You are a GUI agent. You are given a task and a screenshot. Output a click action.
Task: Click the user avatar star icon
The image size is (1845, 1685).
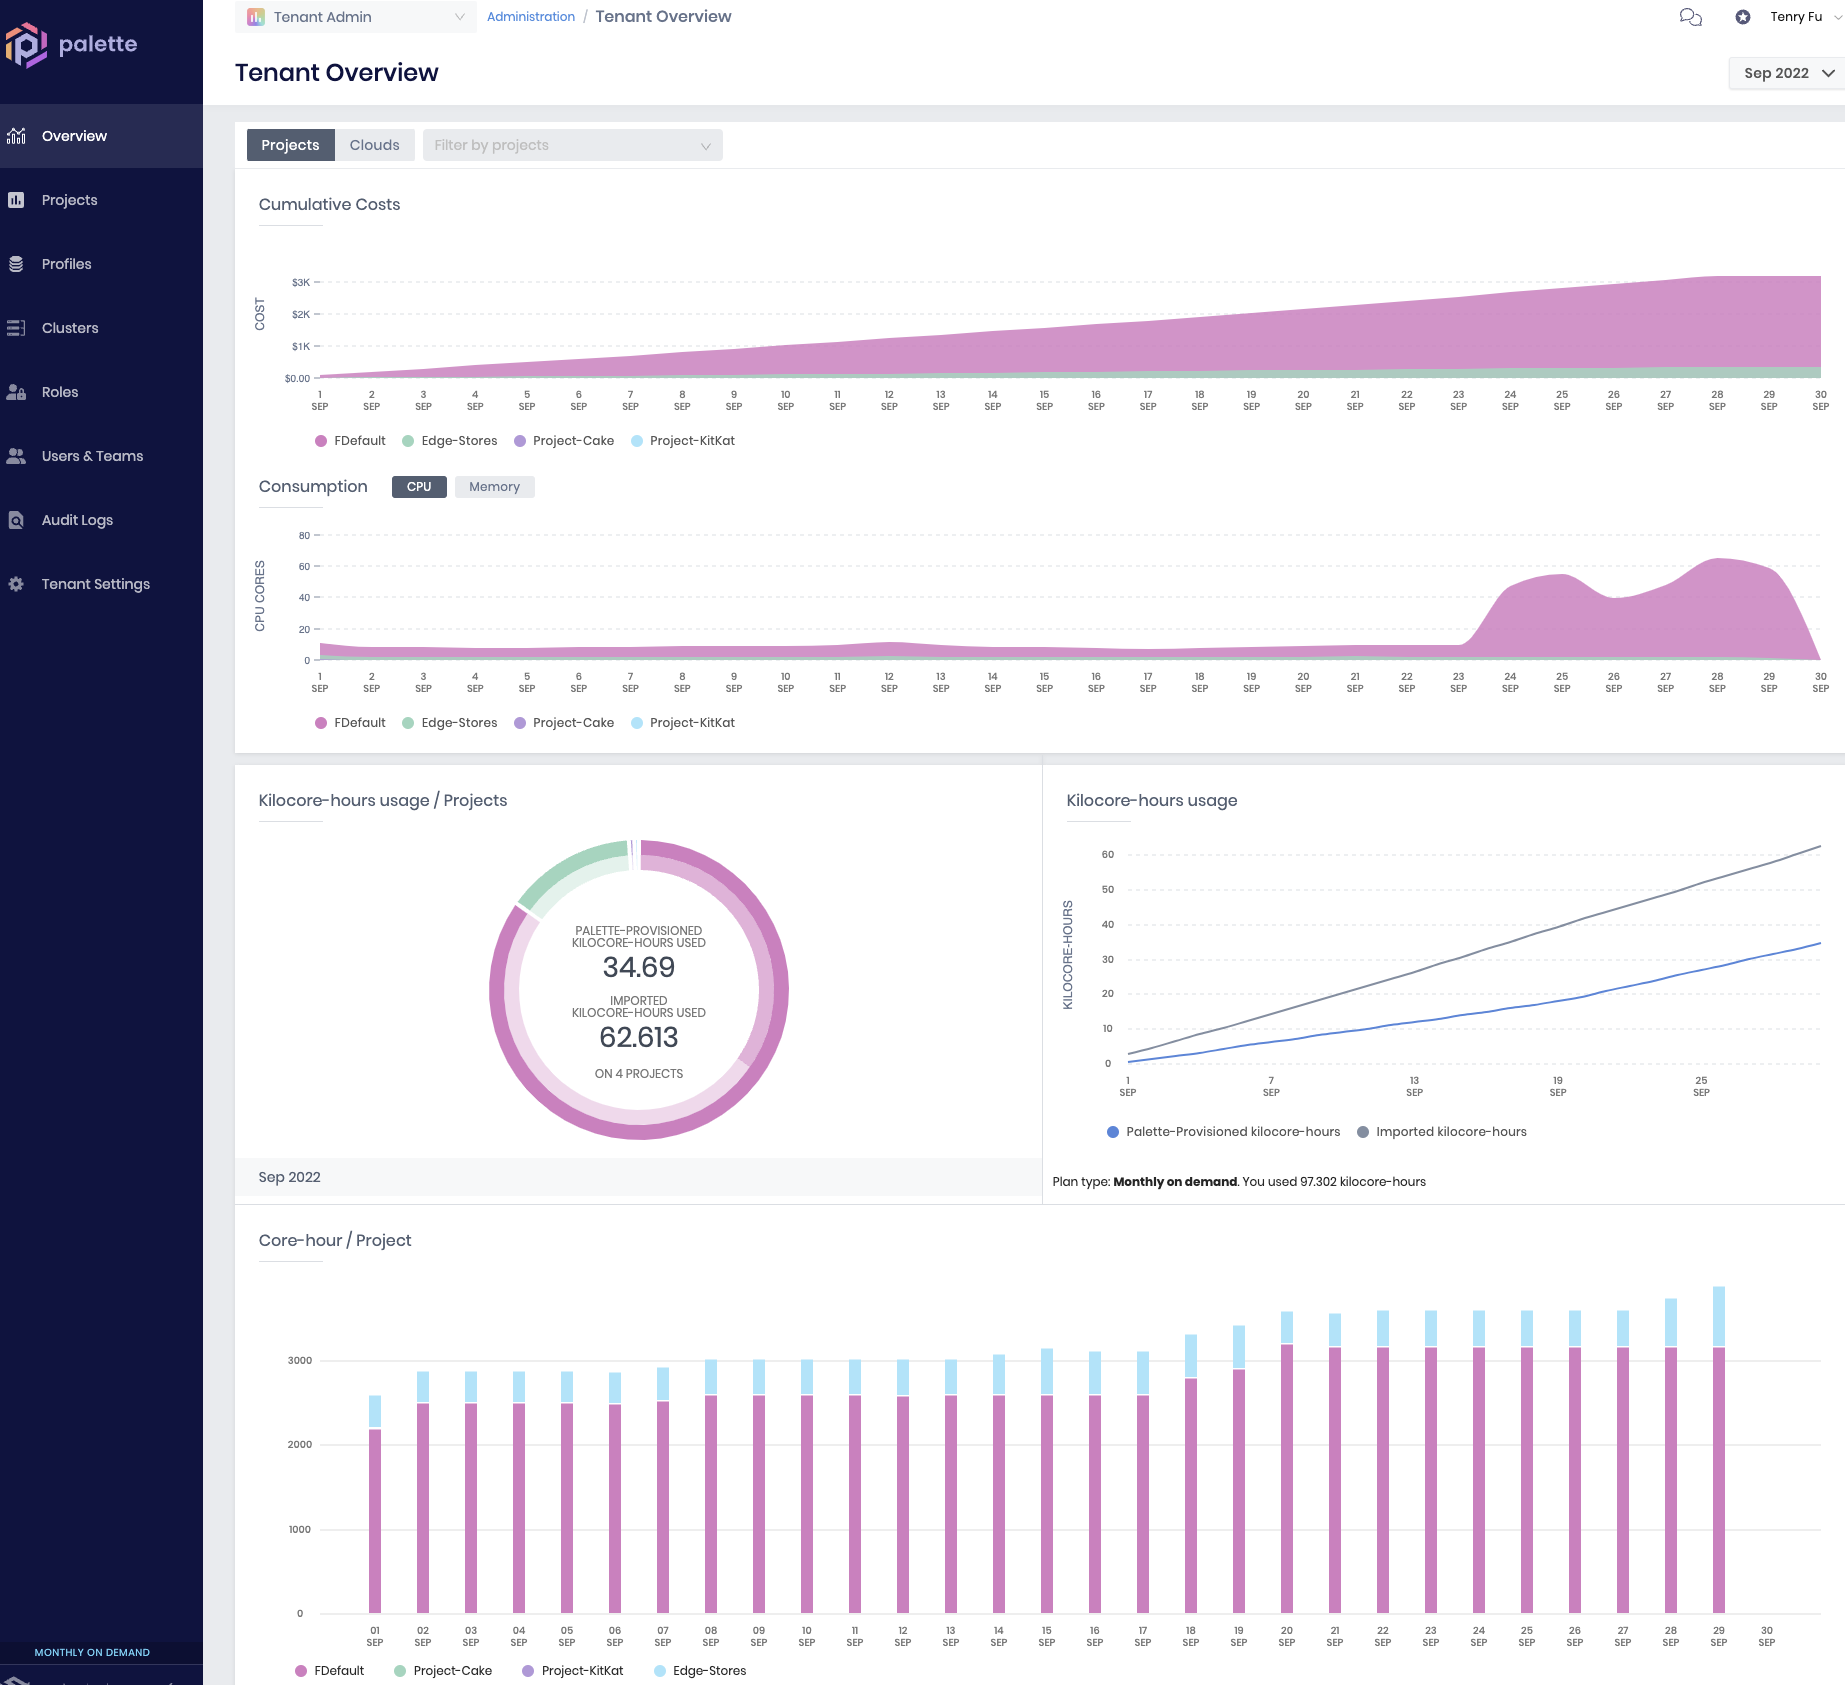1743,17
